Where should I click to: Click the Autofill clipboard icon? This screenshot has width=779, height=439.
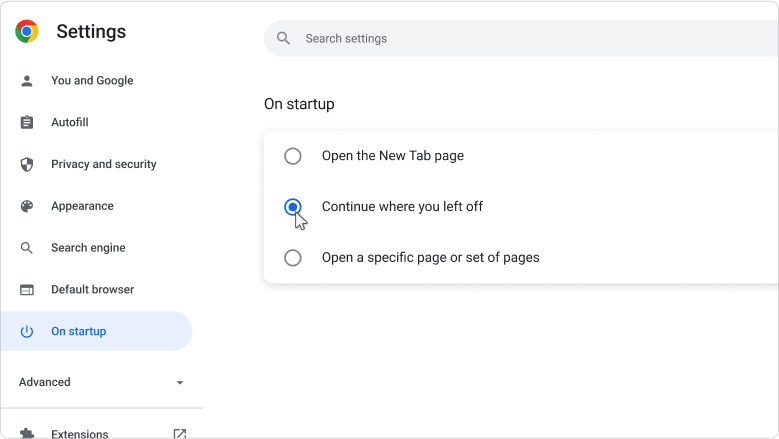click(x=27, y=123)
